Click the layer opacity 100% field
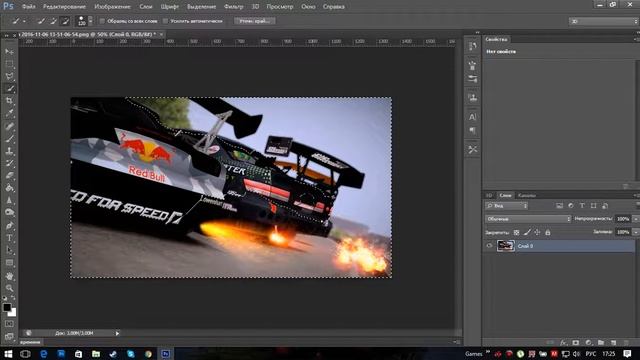640x360 pixels. pos(623,219)
